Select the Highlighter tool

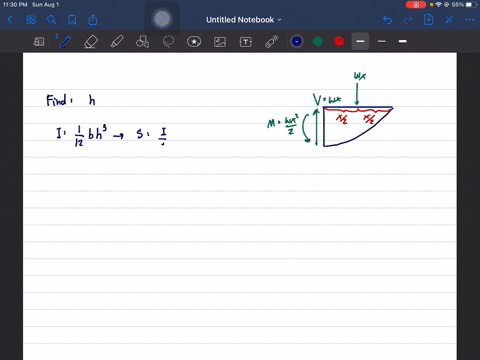coord(117,42)
